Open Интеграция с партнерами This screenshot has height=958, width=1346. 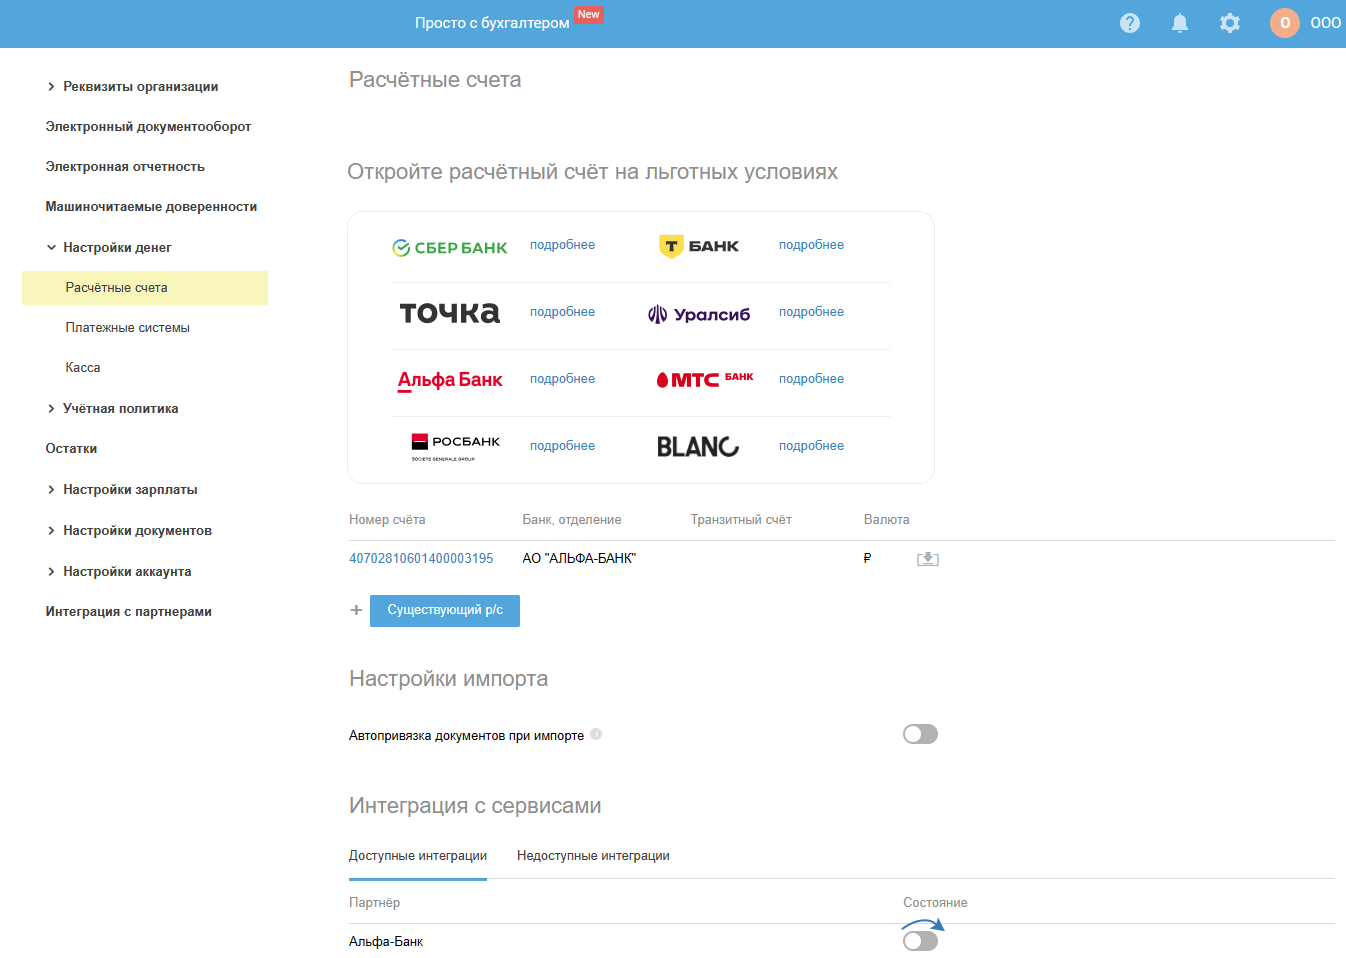[x=128, y=612]
